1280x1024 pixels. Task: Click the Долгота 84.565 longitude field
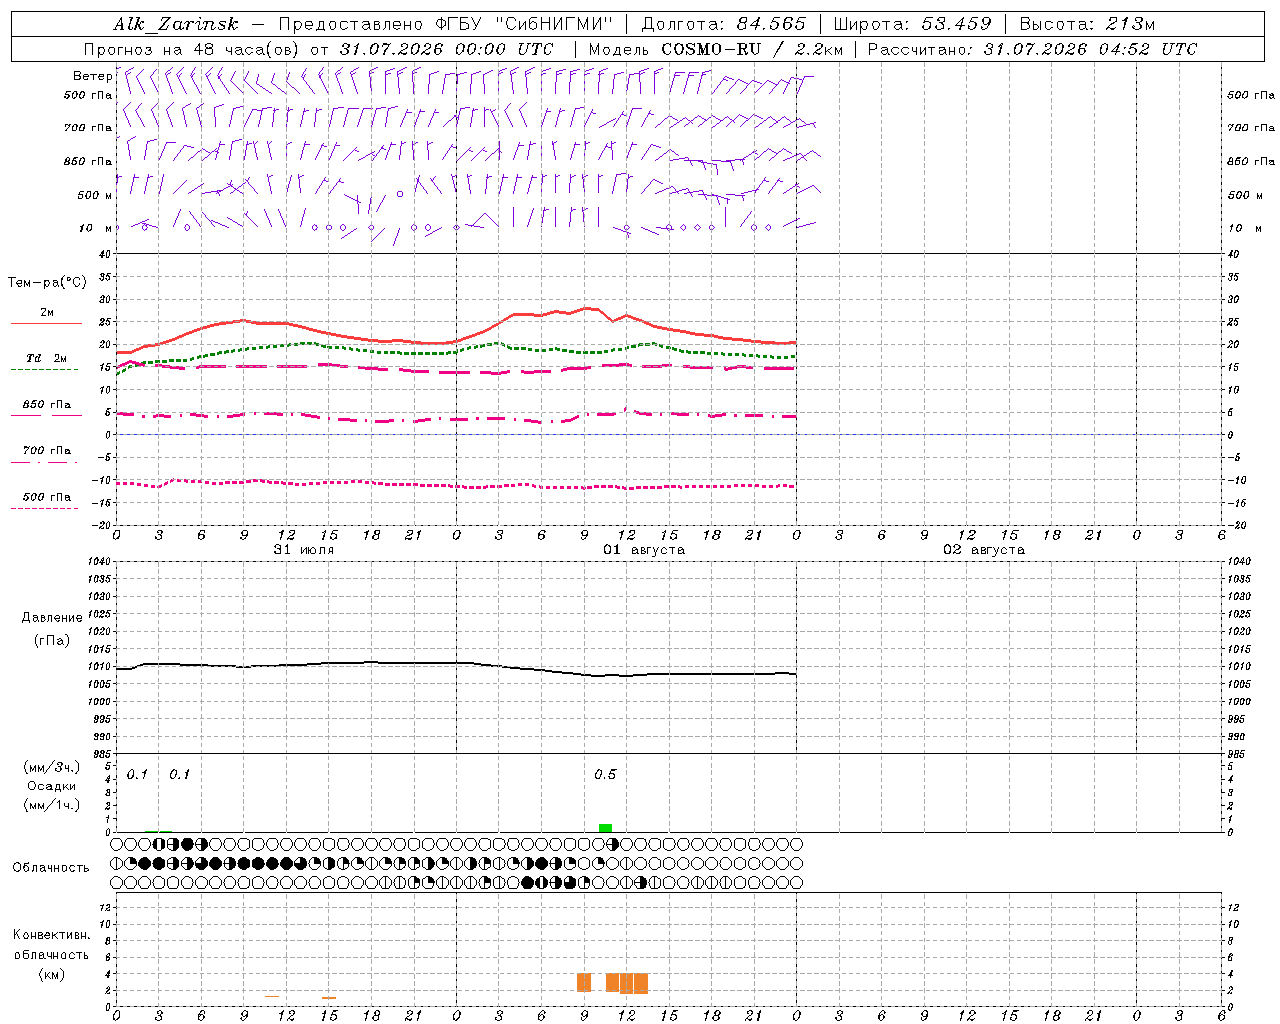[x=723, y=24]
